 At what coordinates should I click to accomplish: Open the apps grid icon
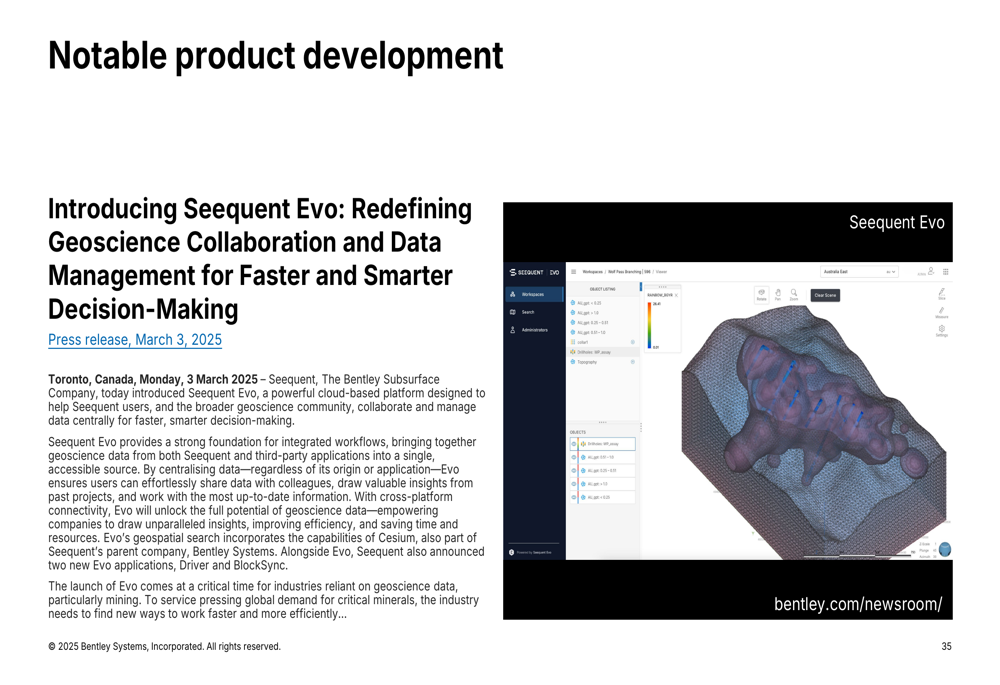pyautogui.click(x=946, y=271)
